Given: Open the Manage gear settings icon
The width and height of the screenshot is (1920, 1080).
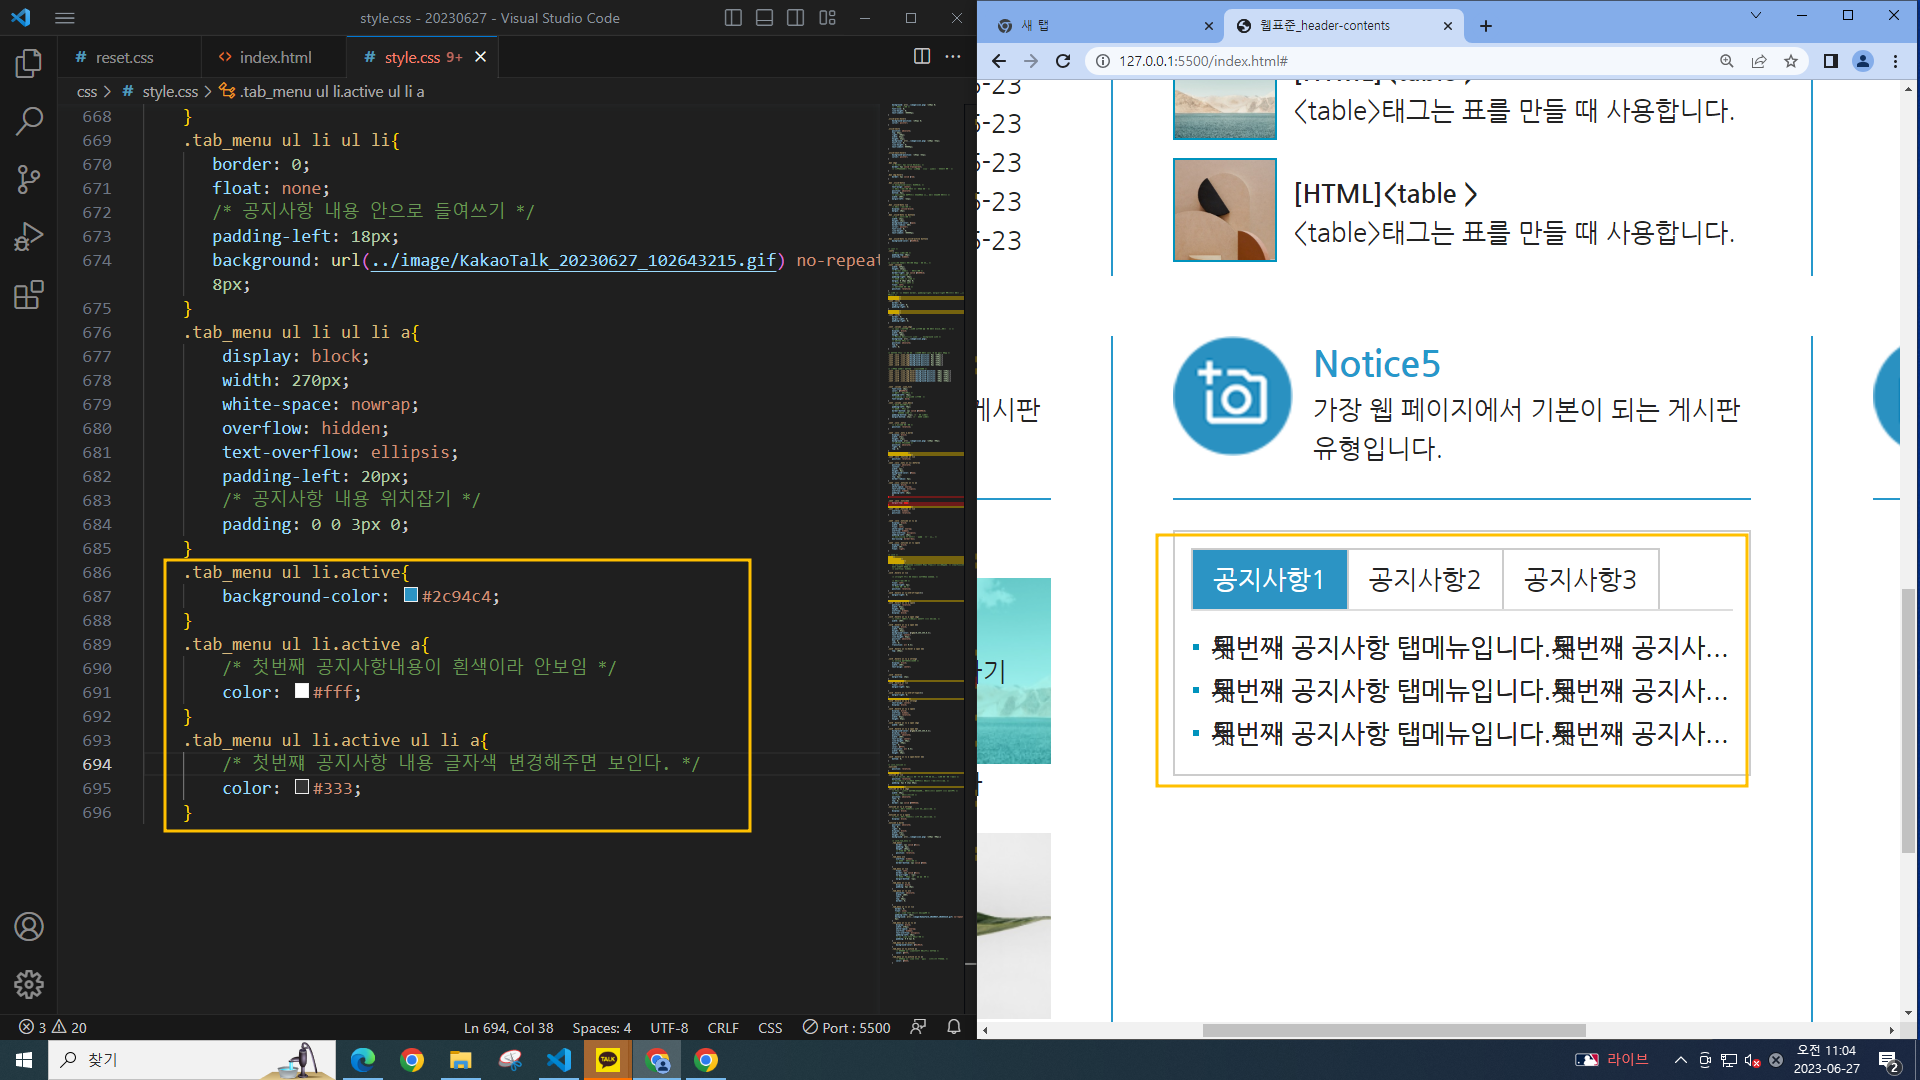Looking at the screenshot, I should [28, 985].
